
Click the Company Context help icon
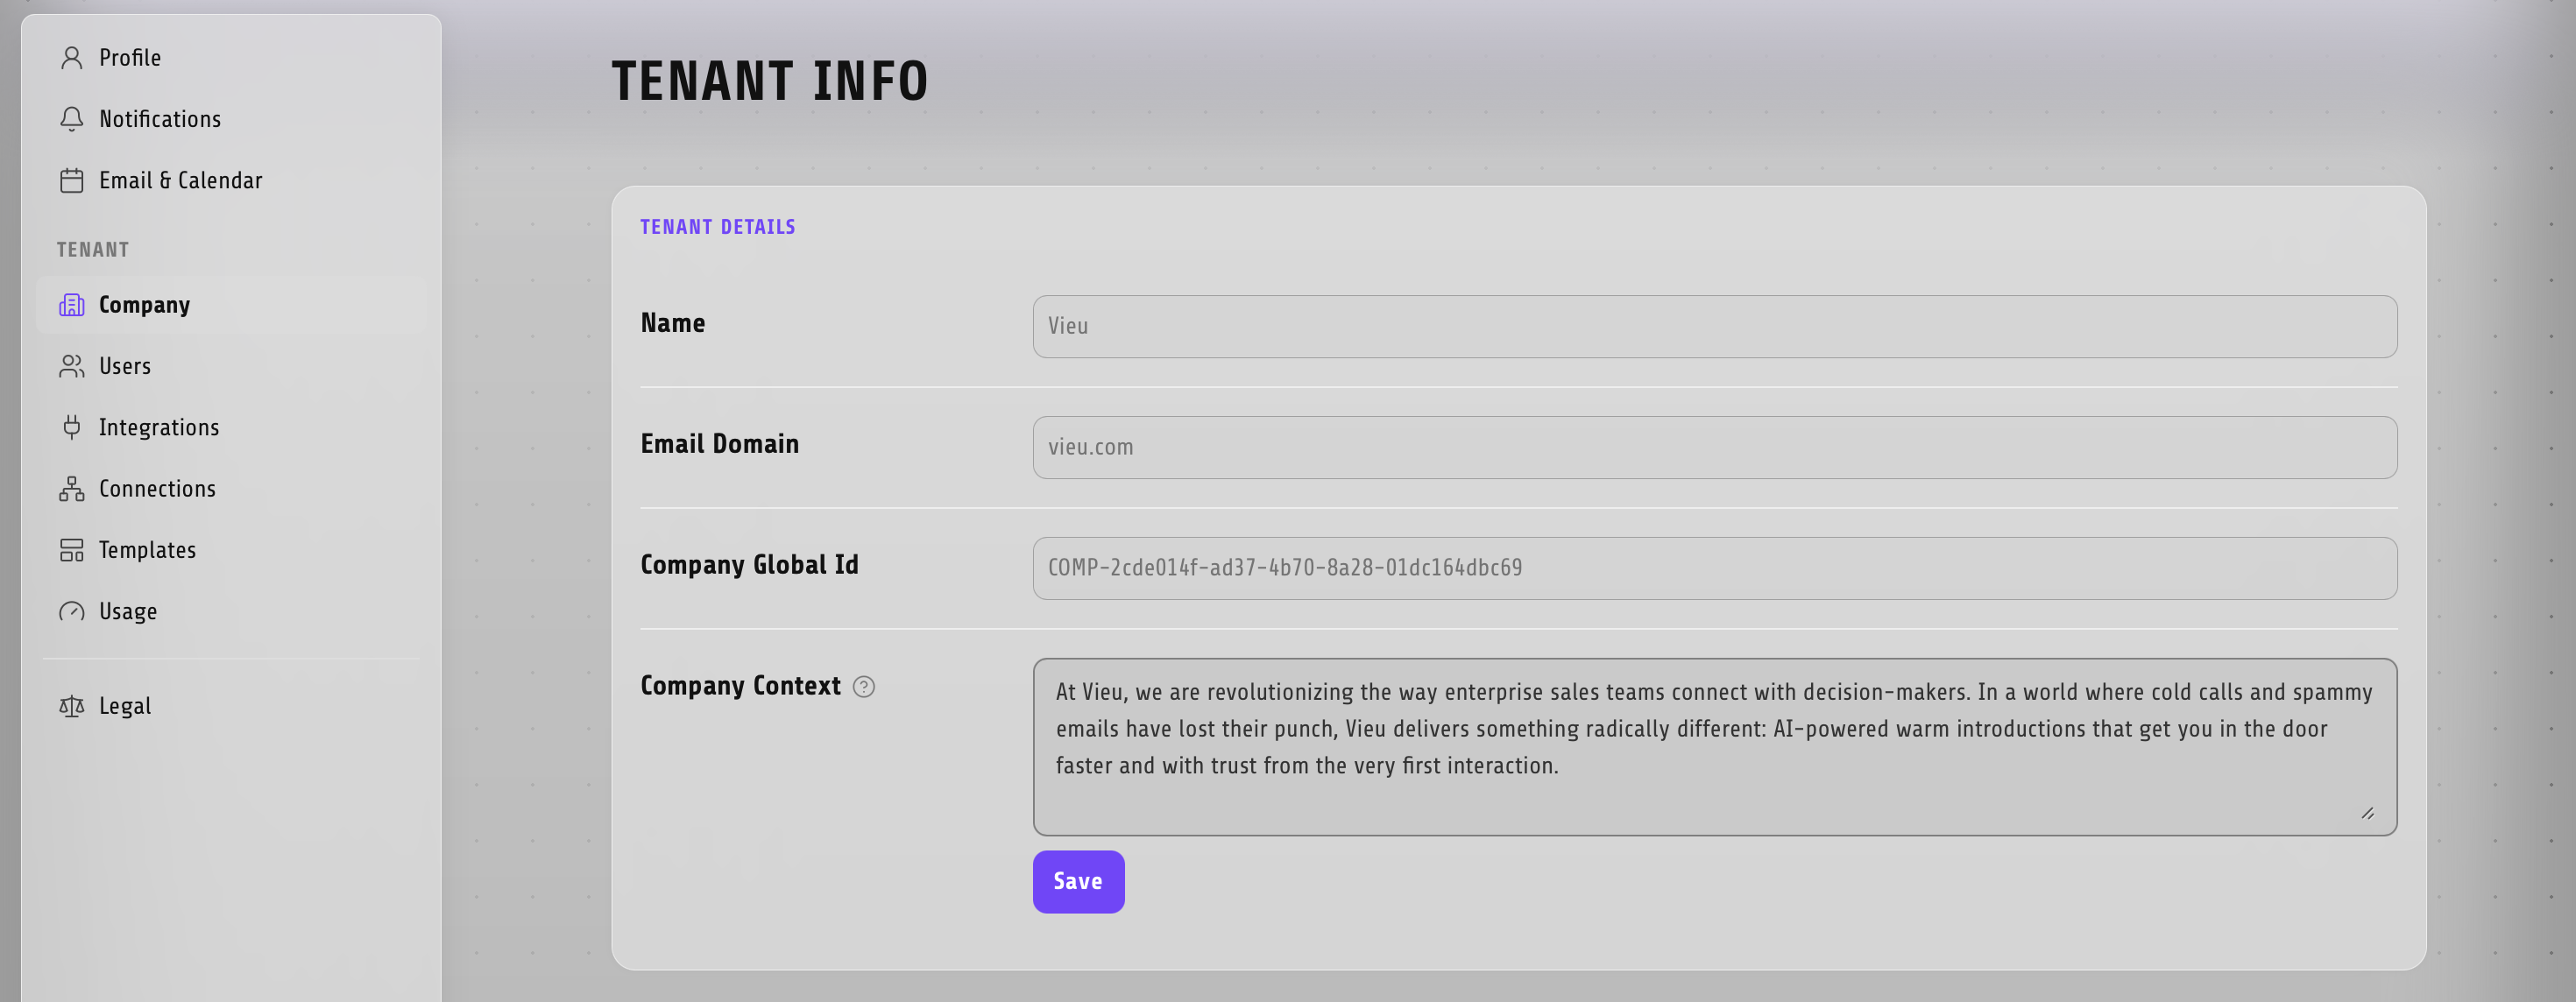(864, 687)
